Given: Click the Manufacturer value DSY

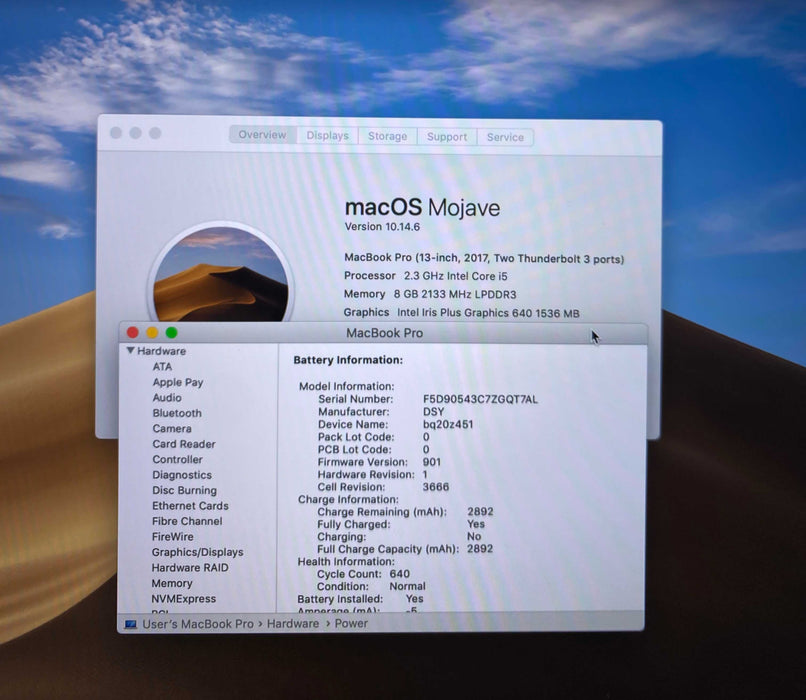Looking at the screenshot, I should [433, 412].
